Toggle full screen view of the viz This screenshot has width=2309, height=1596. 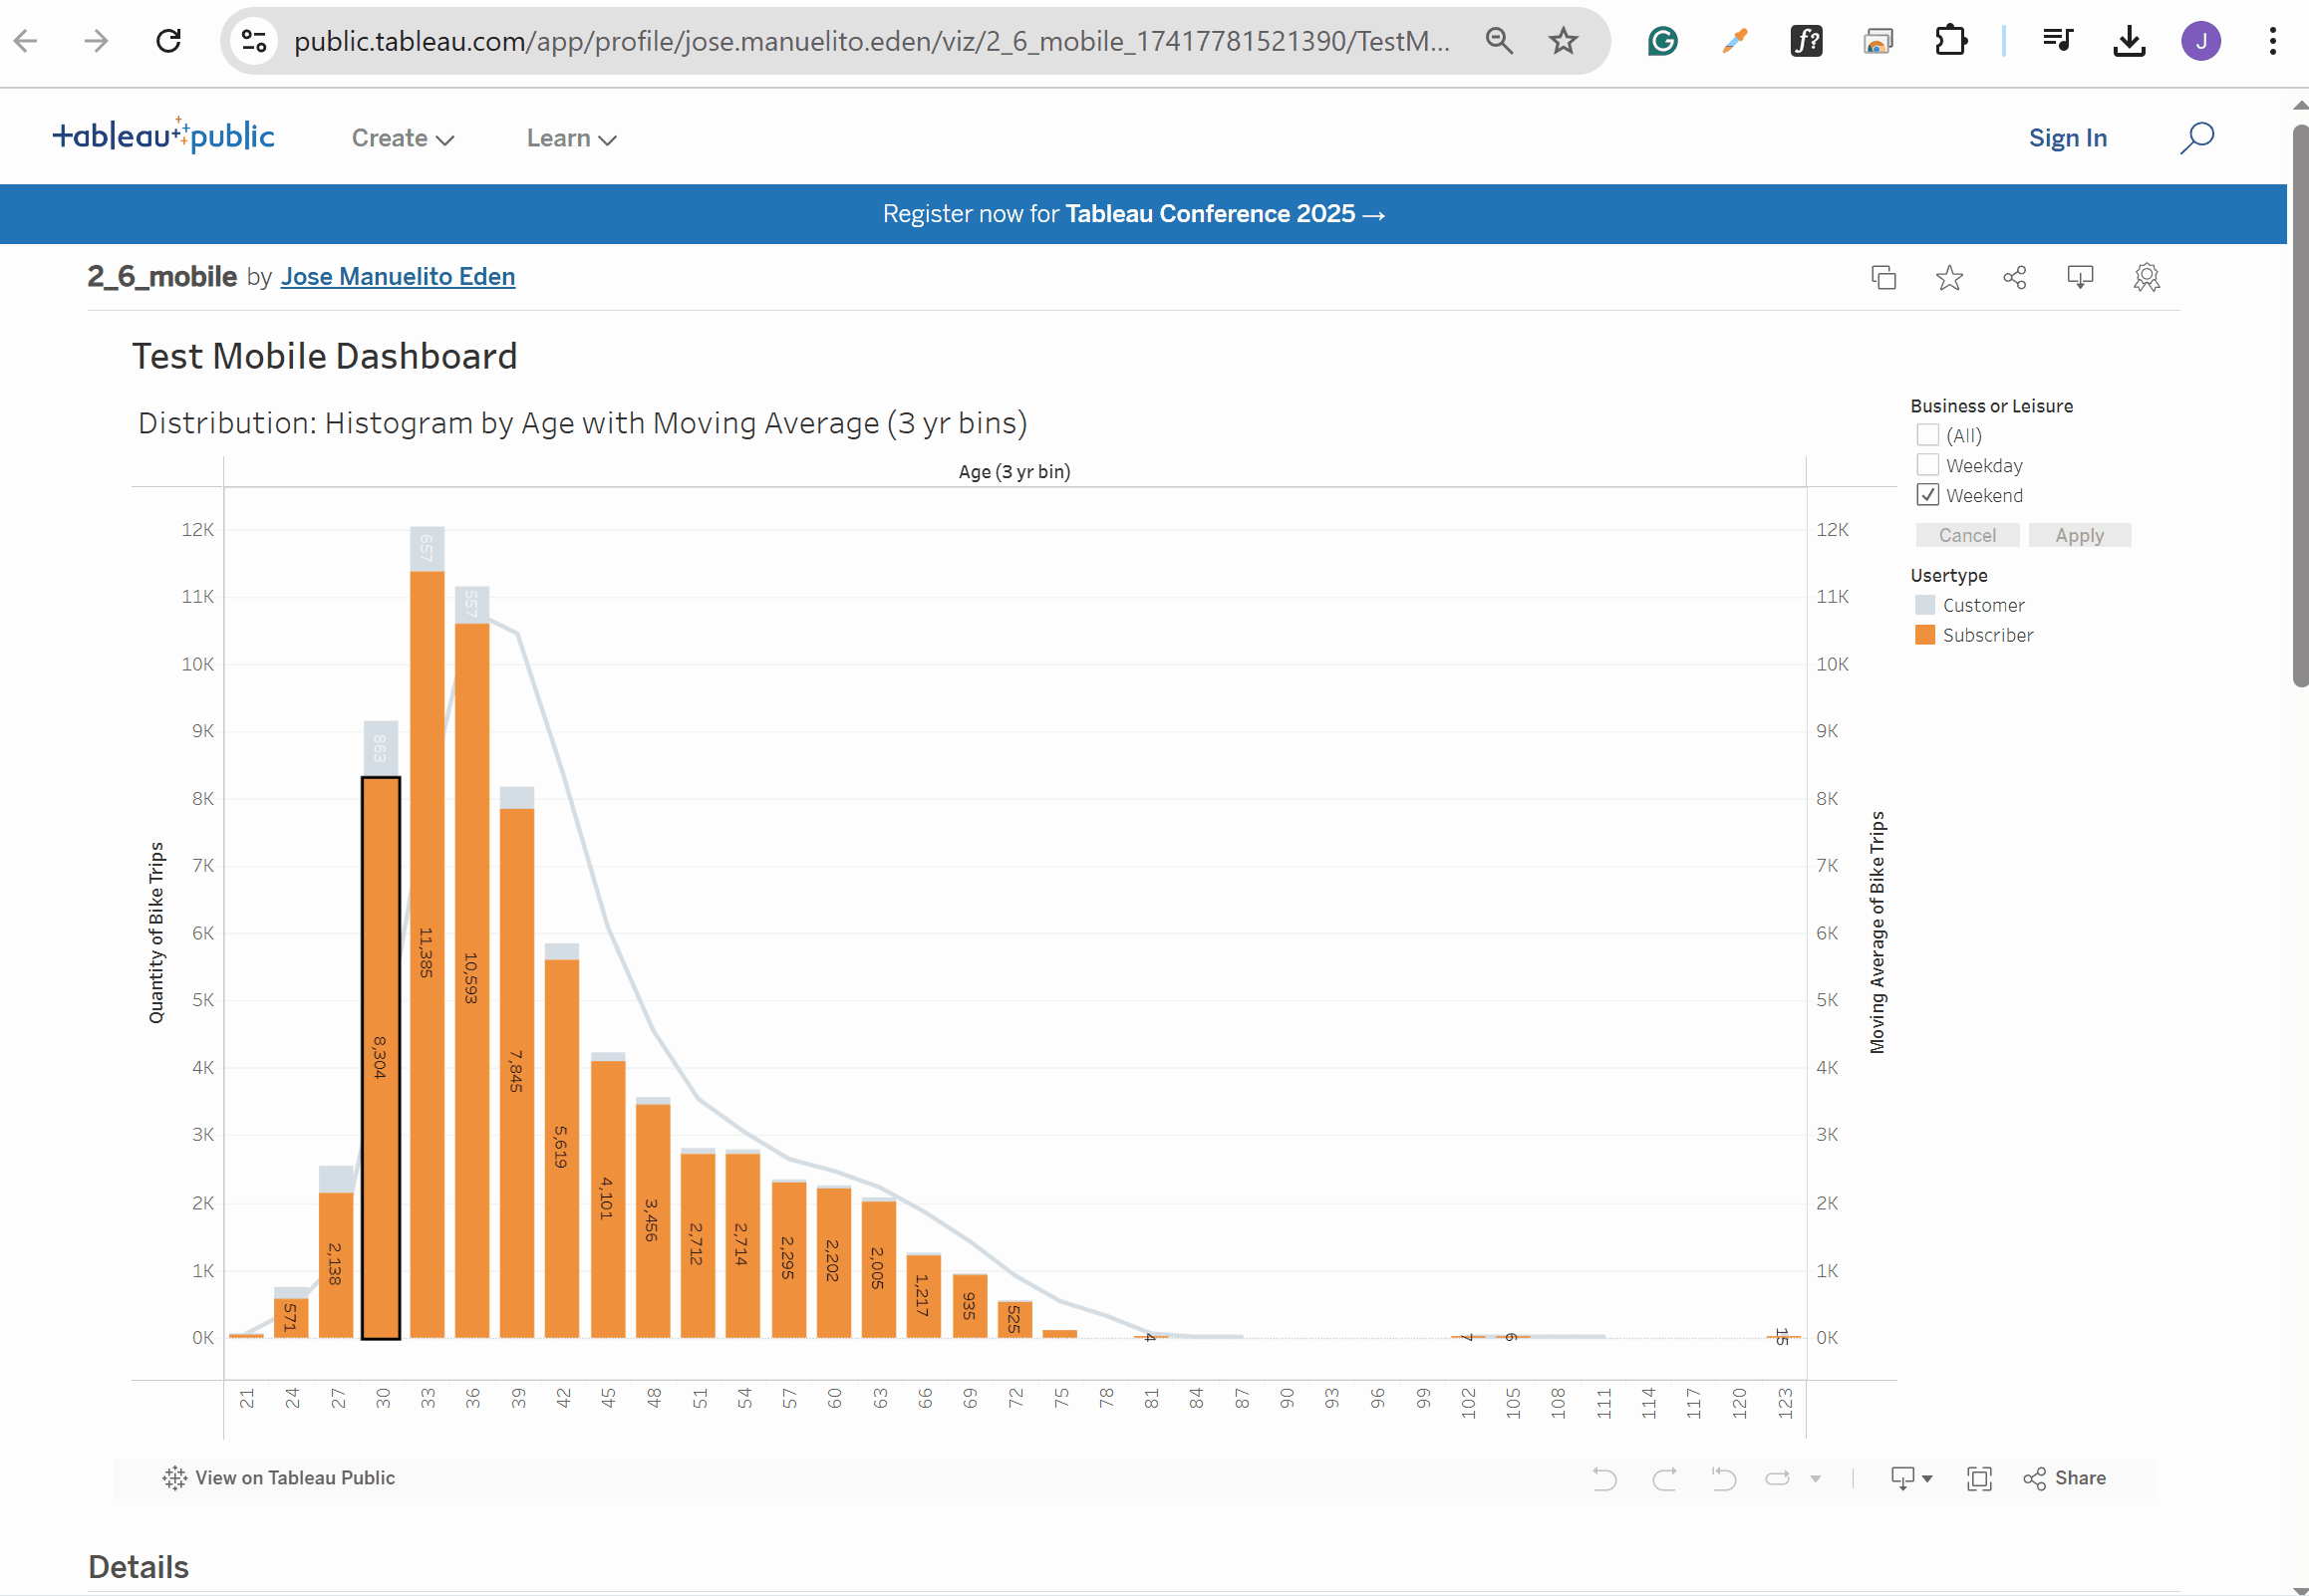pos(1979,1478)
